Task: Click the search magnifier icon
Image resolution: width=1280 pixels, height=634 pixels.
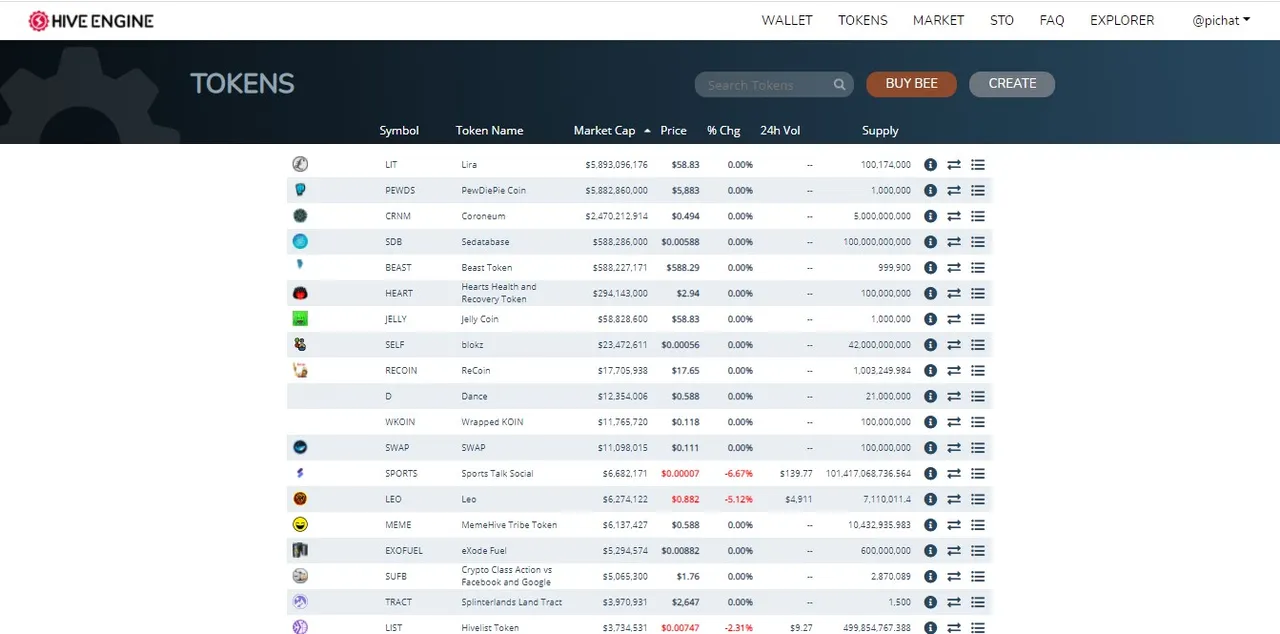Action: pos(840,85)
